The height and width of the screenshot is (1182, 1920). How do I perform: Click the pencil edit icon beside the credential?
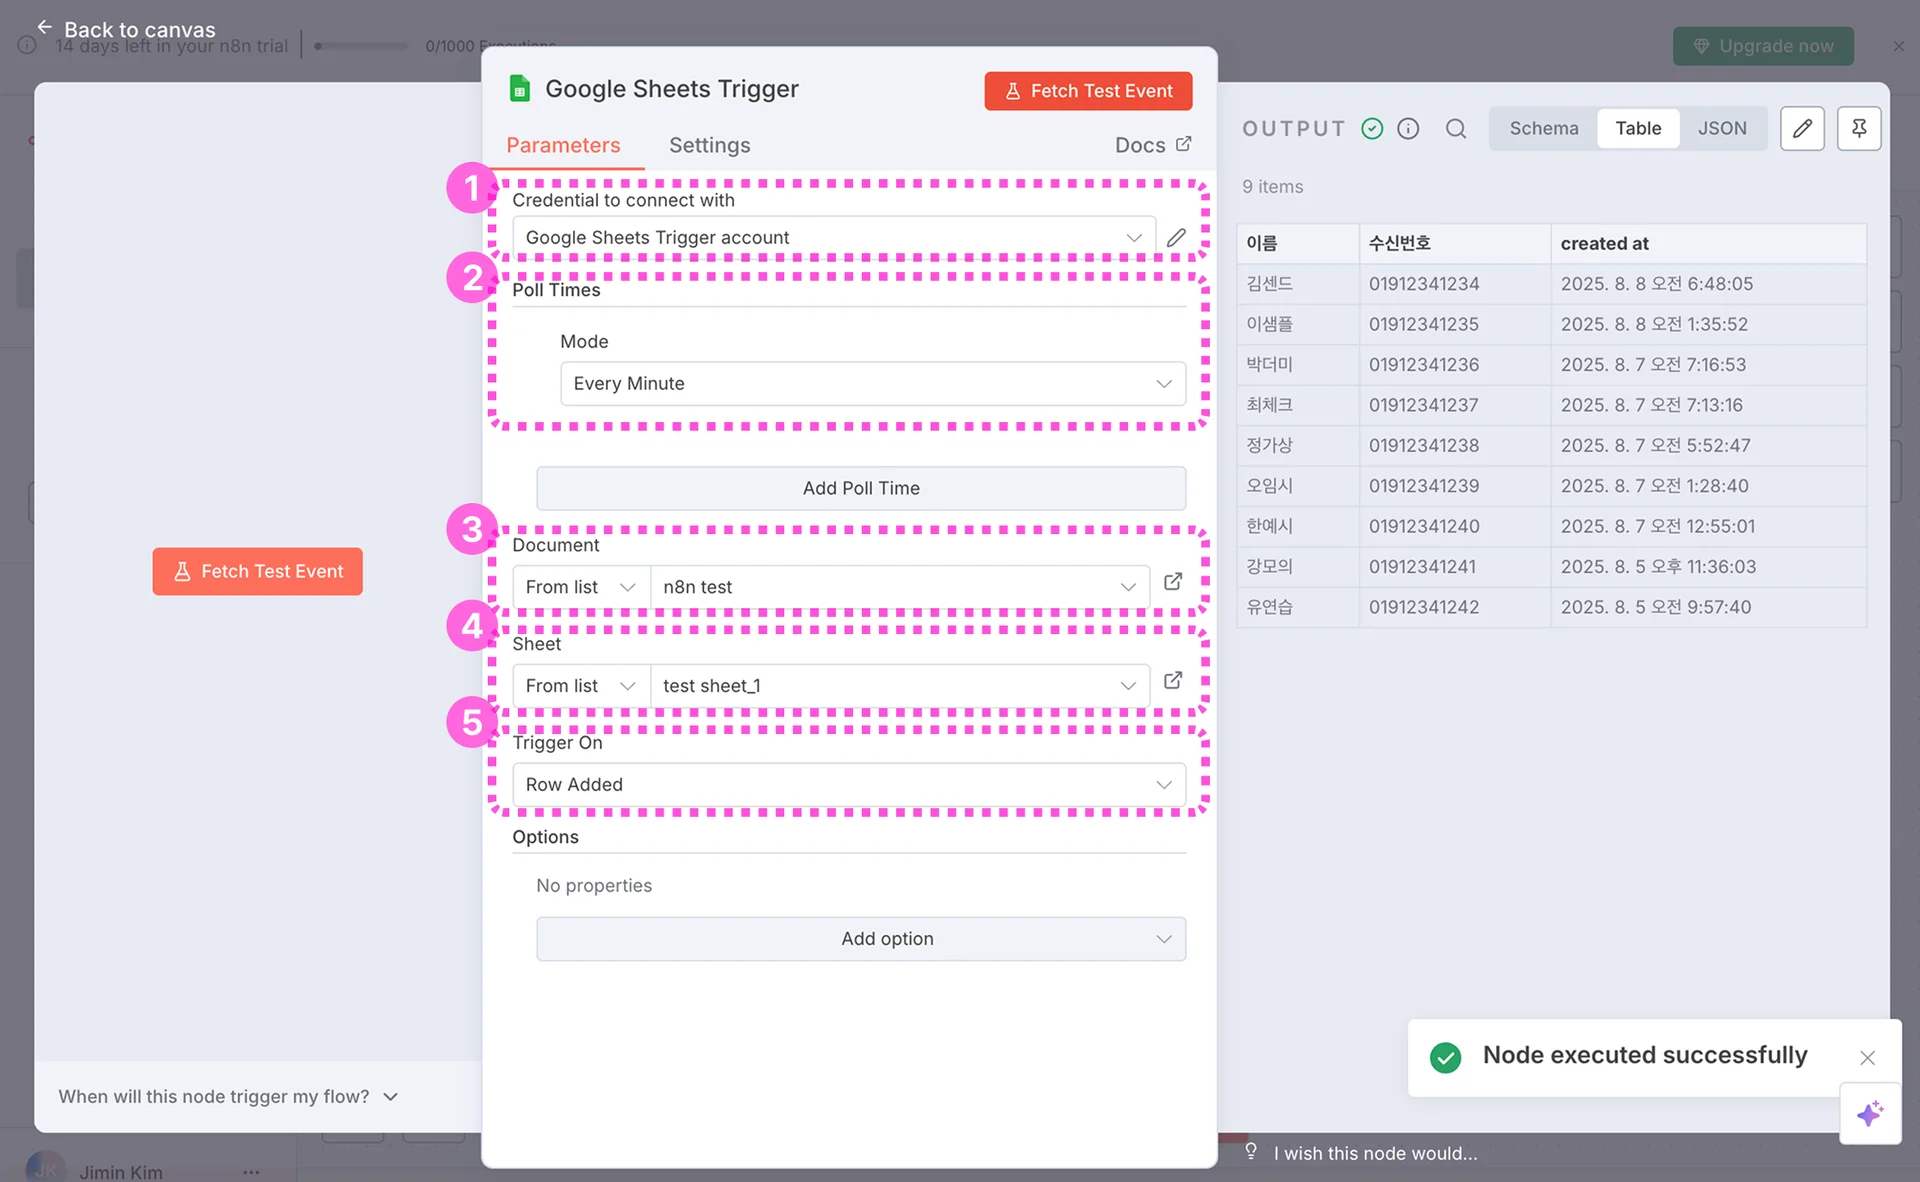[1176, 237]
